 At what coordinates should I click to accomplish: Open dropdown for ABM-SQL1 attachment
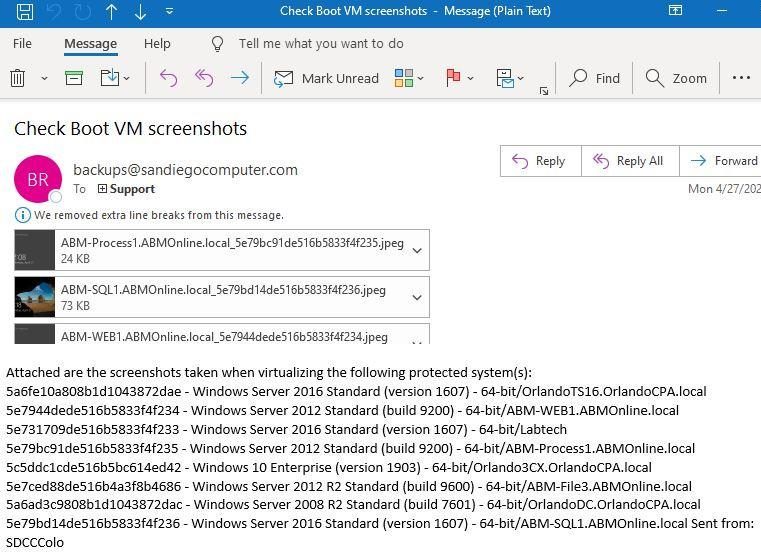click(x=417, y=298)
